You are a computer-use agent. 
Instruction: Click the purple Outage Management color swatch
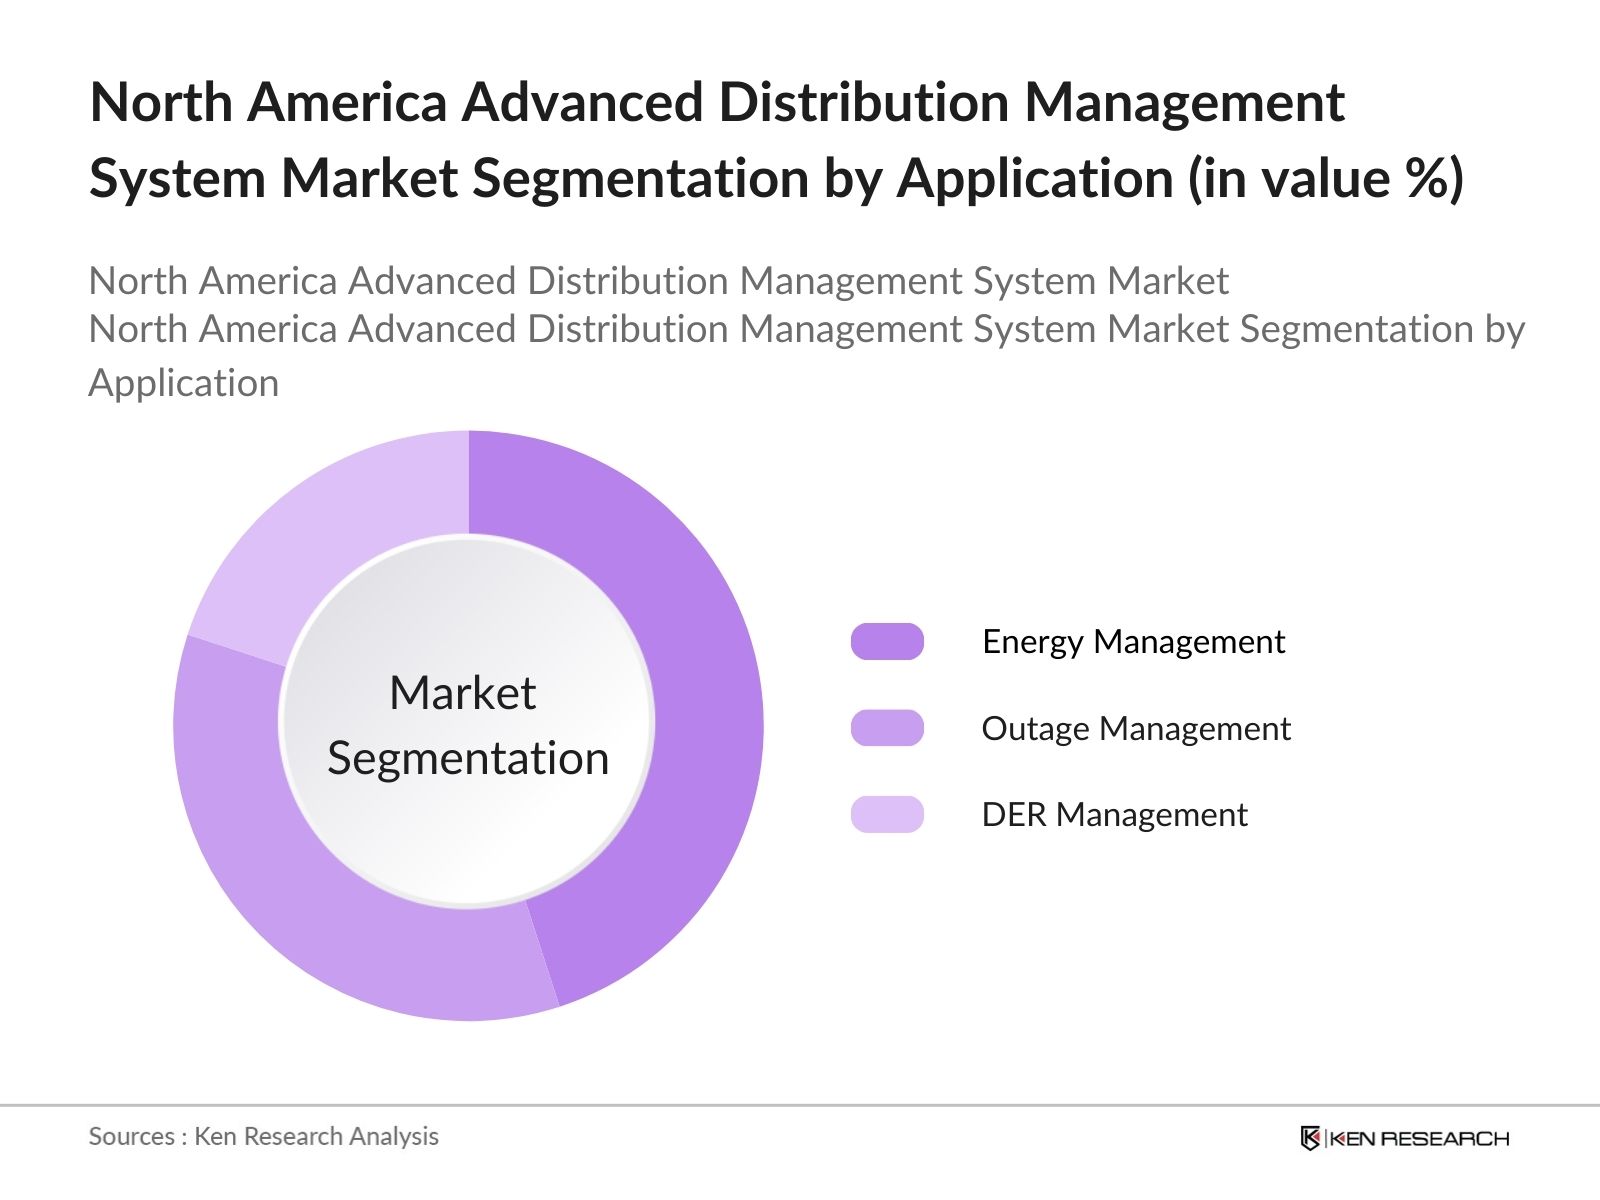pyautogui.click(x=886, y=728)
